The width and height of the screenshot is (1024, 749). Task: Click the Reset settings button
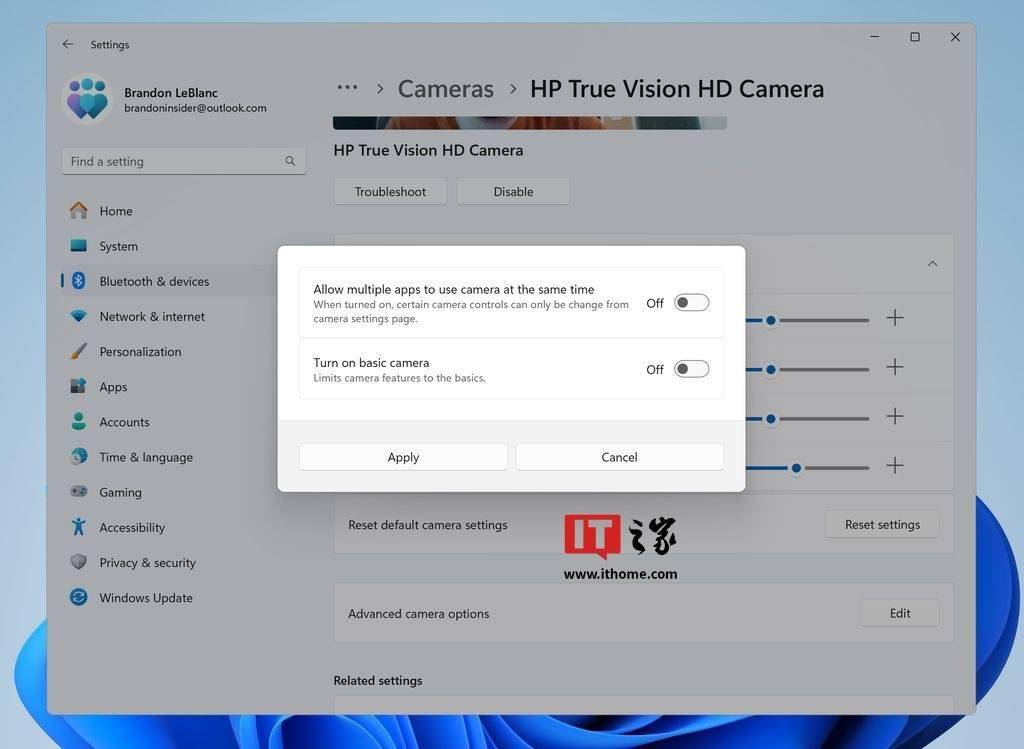click(882, 524)
